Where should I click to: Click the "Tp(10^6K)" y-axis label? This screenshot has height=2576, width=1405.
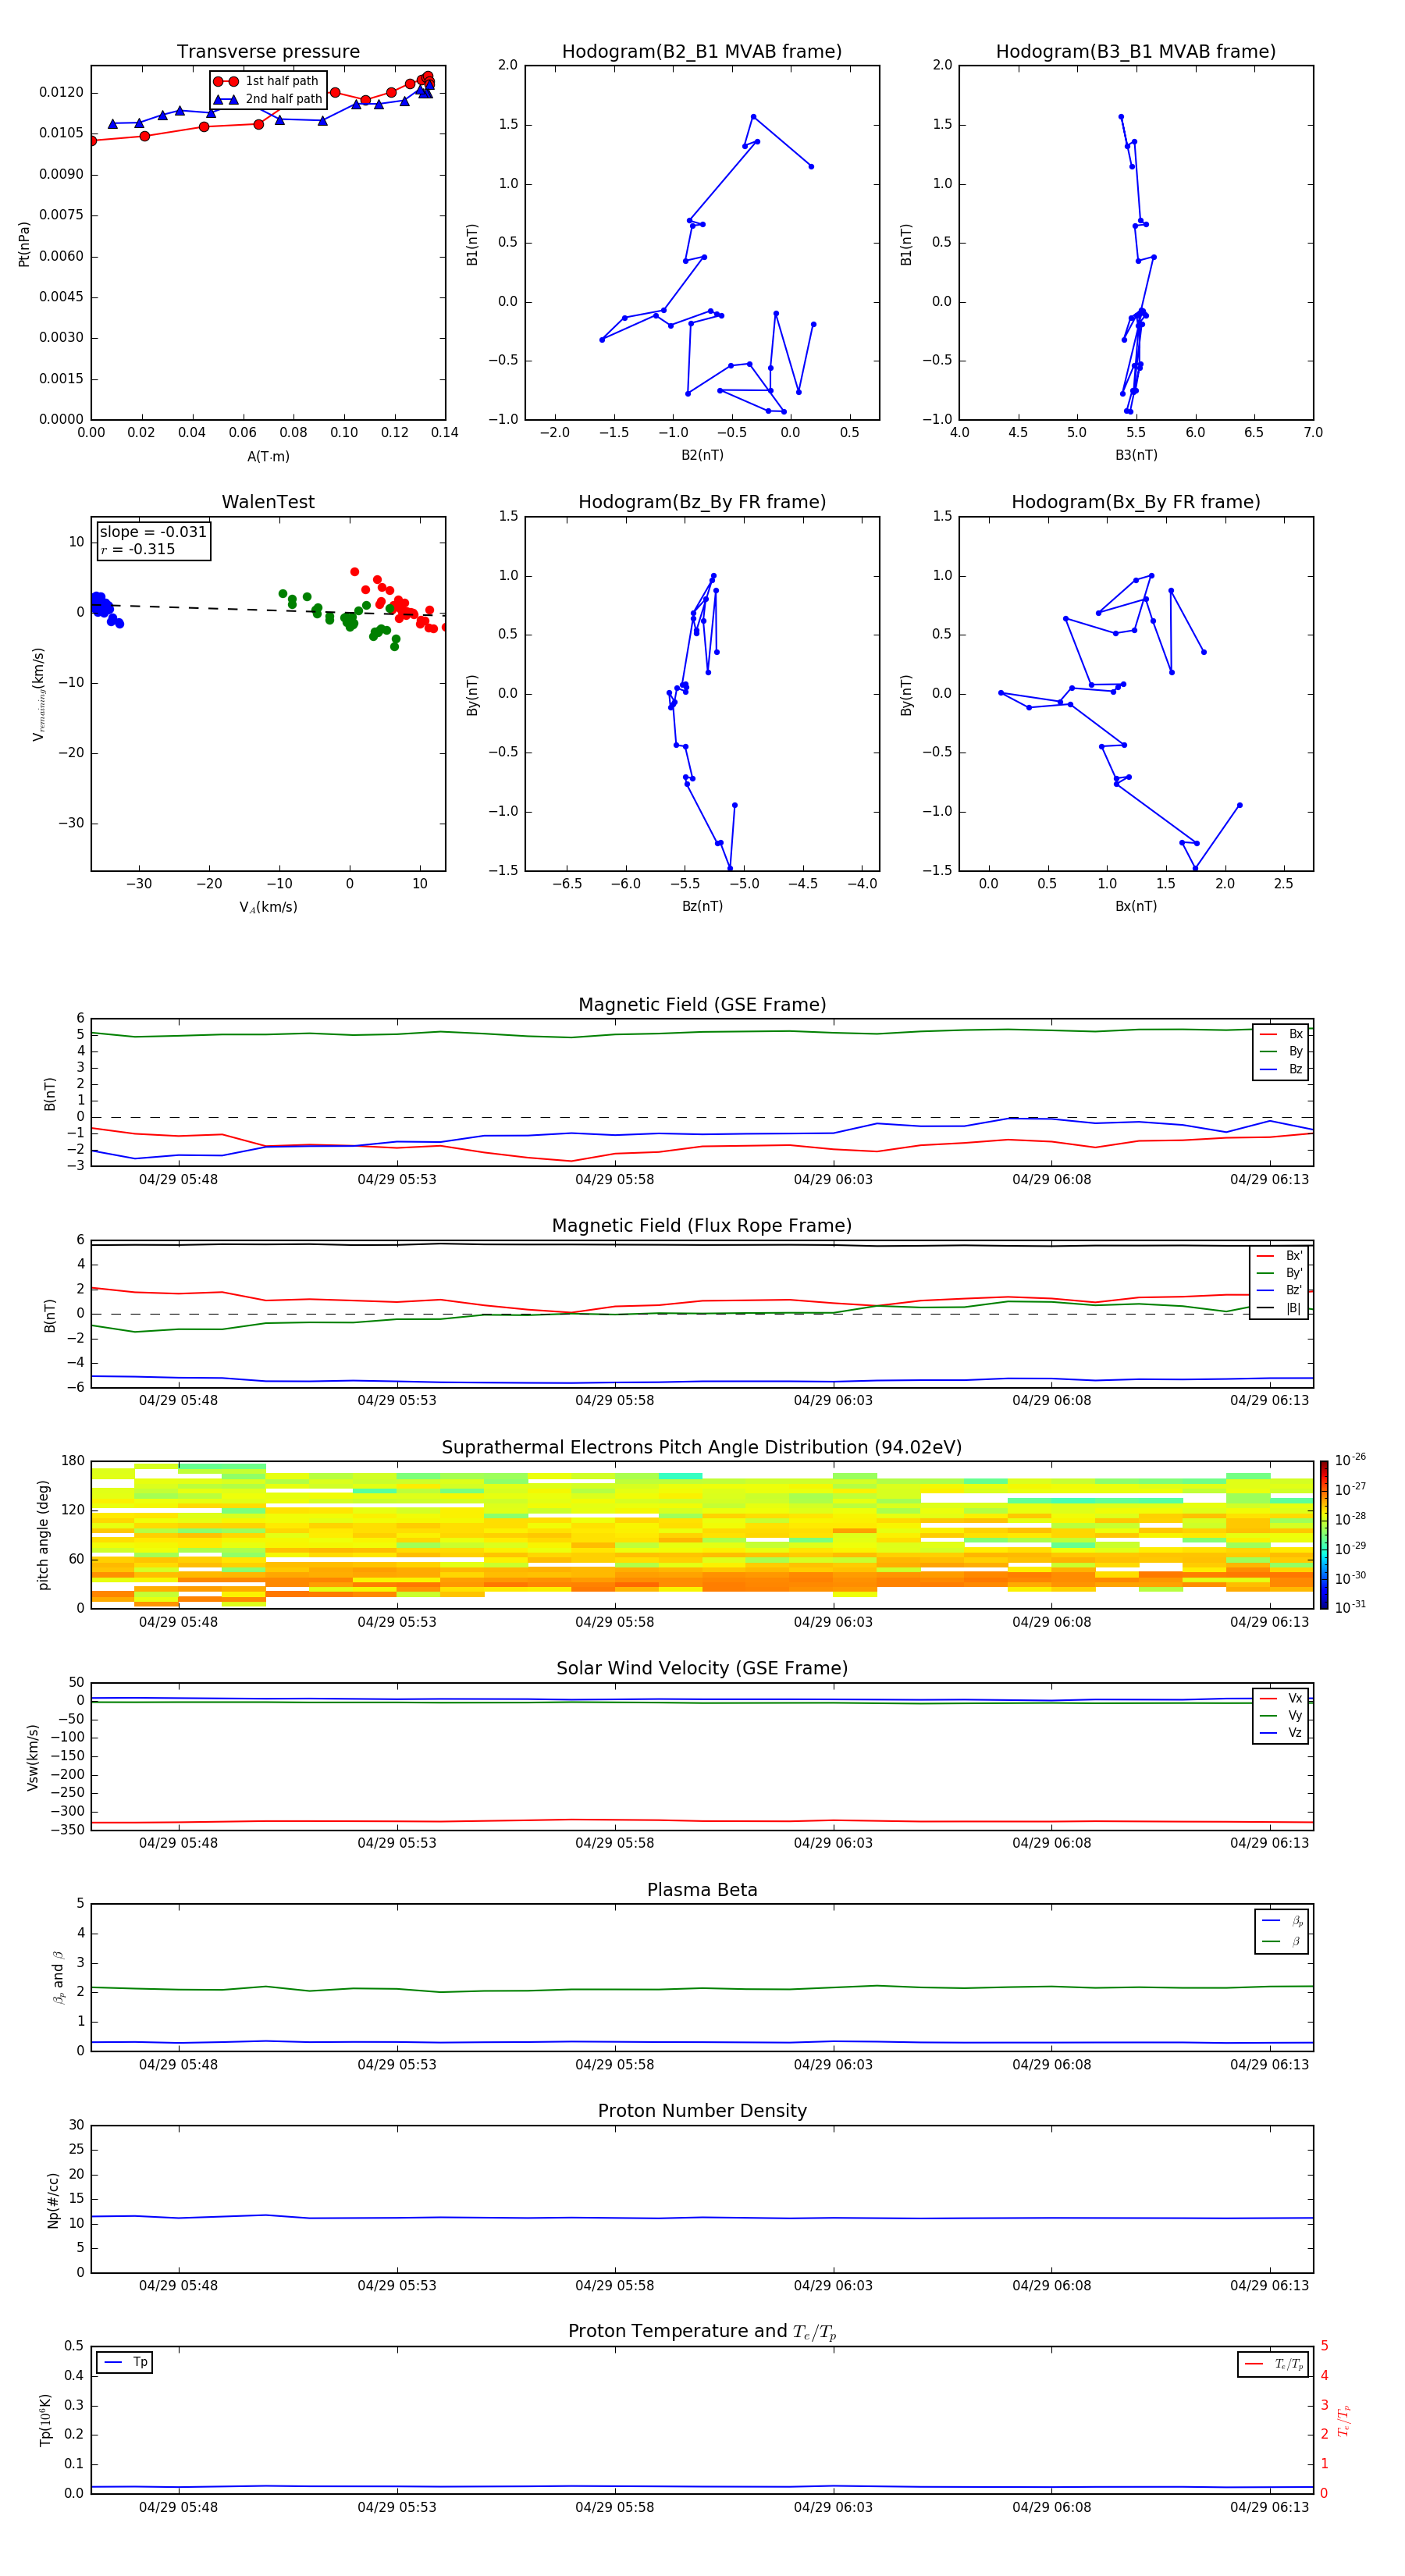pos(45,2420)
